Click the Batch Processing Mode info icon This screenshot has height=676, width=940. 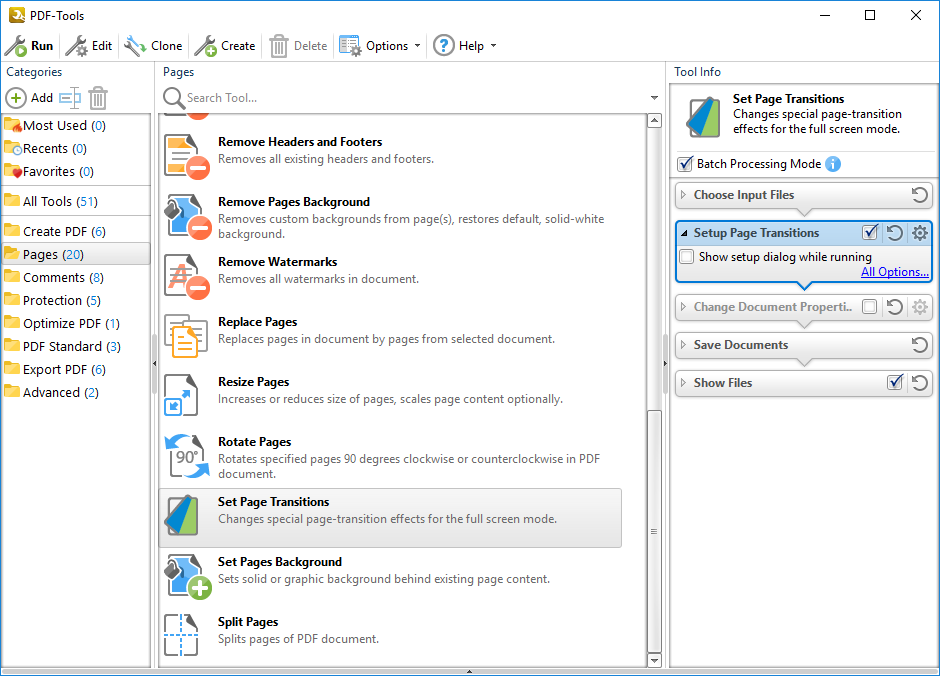tap(833, 164)
